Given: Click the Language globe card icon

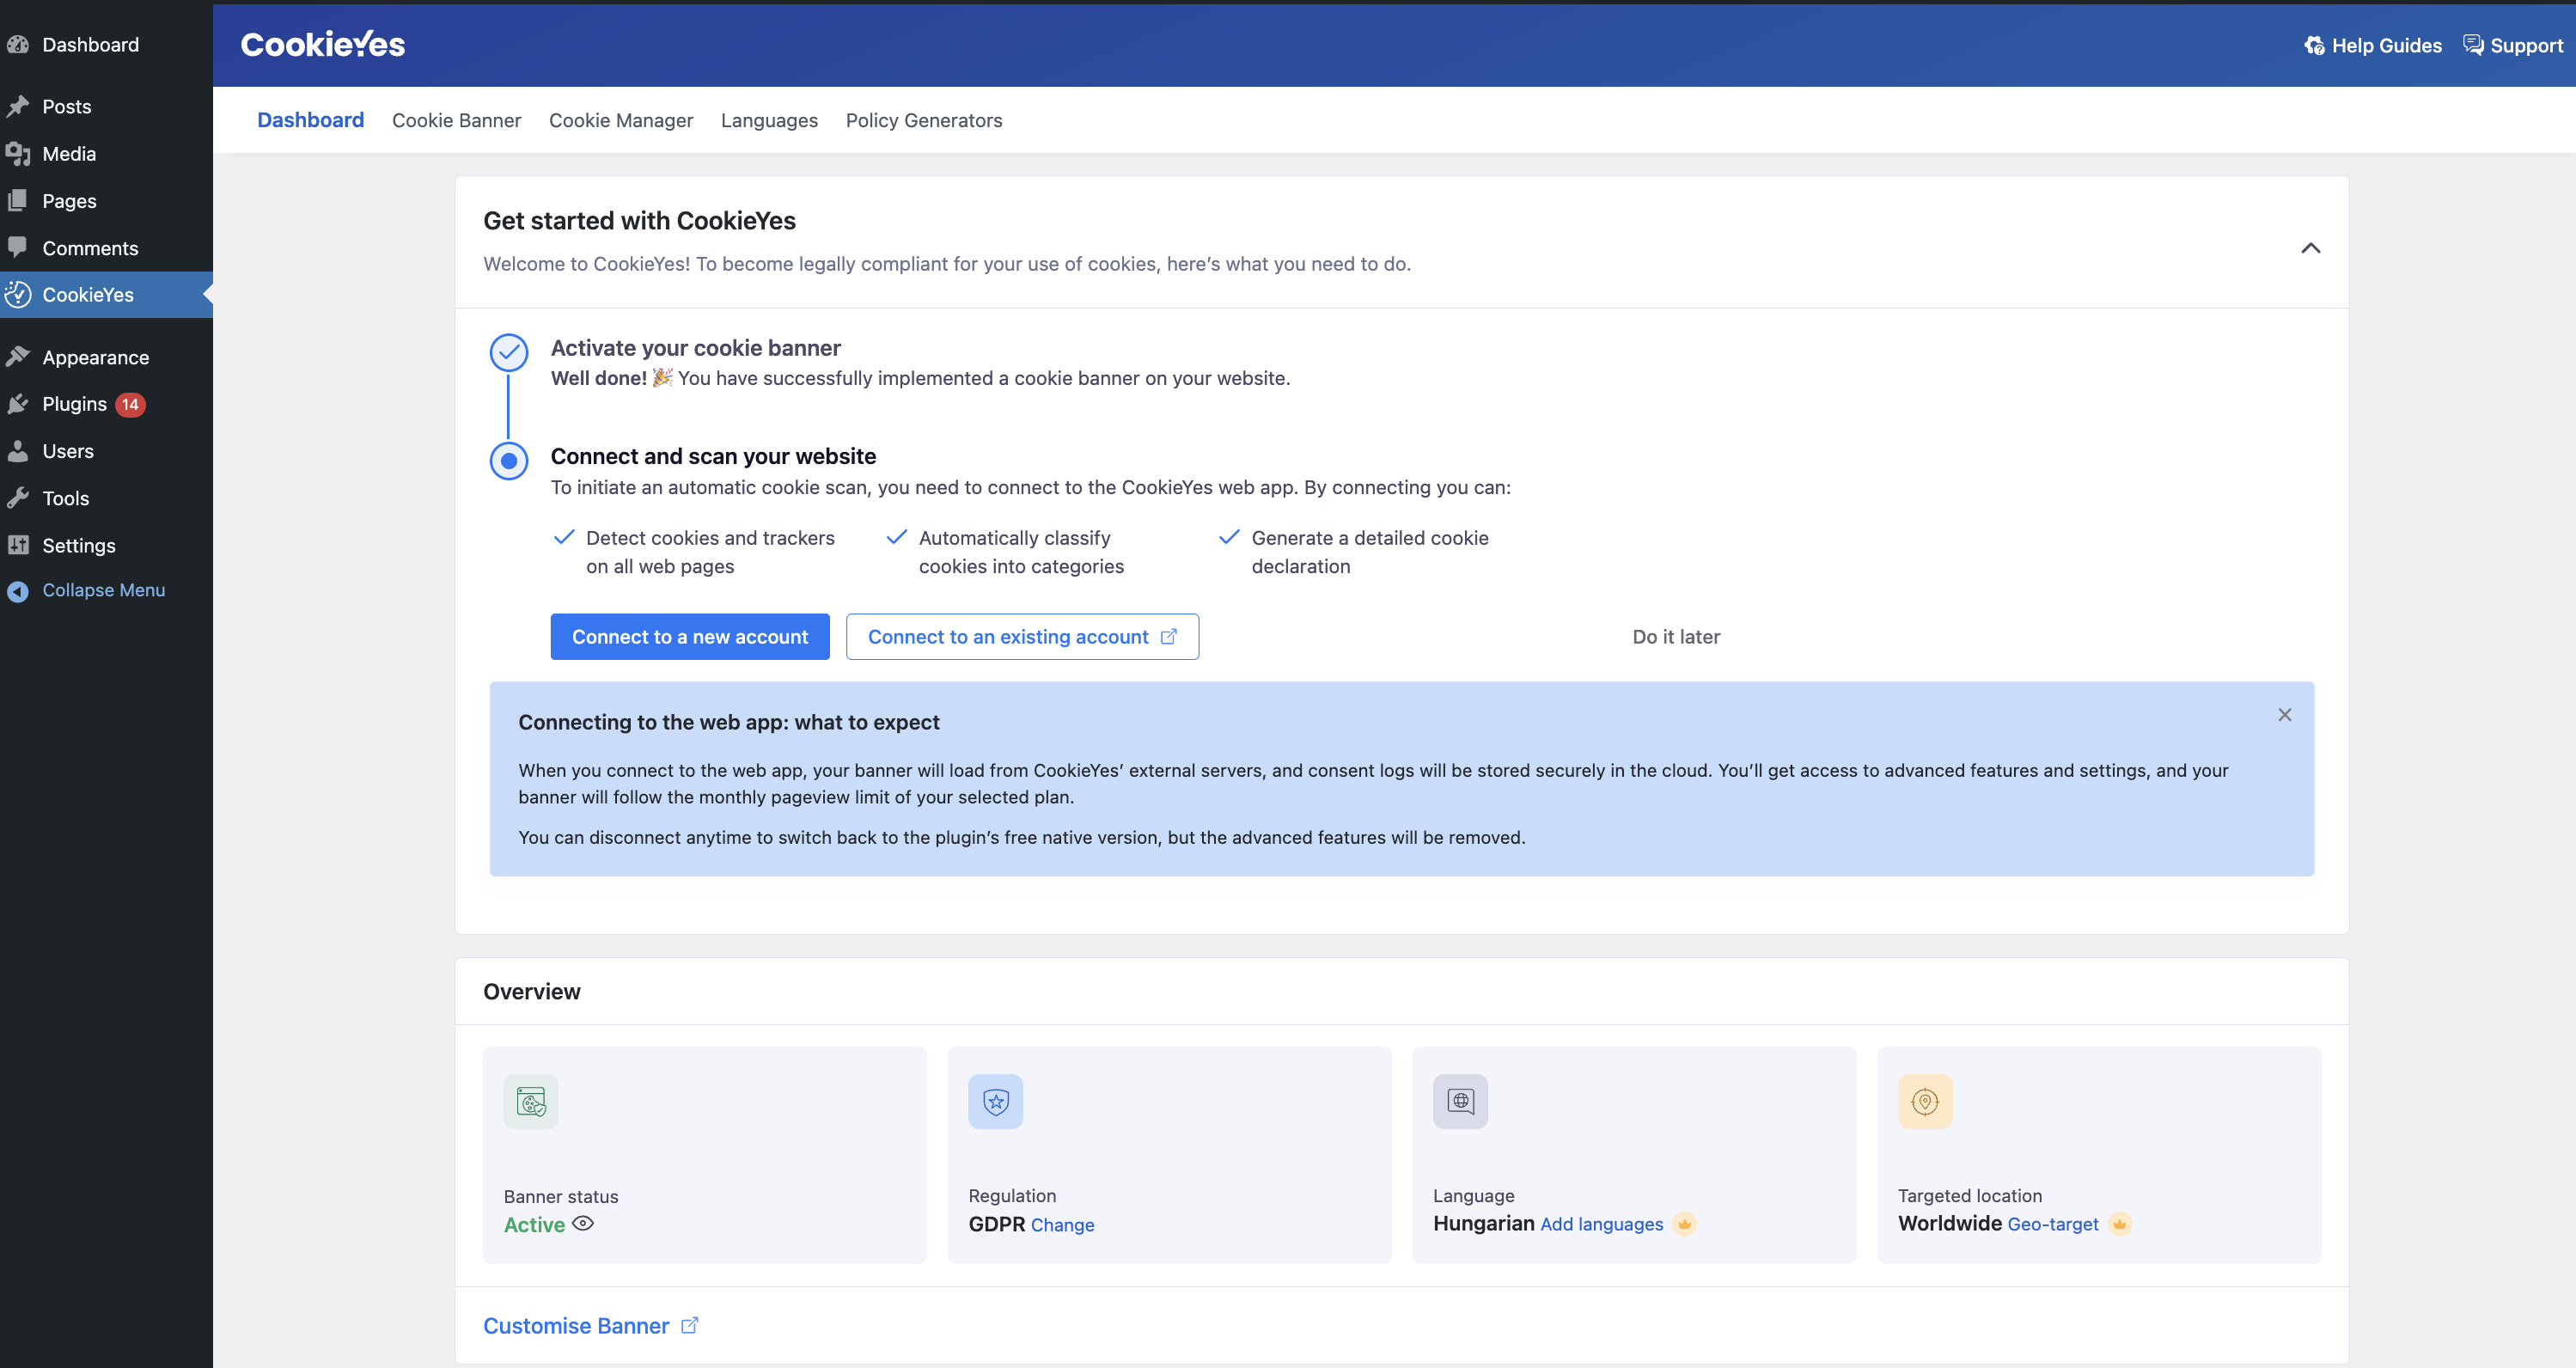Looking at the screenshot, I should click(1460, 1102).
